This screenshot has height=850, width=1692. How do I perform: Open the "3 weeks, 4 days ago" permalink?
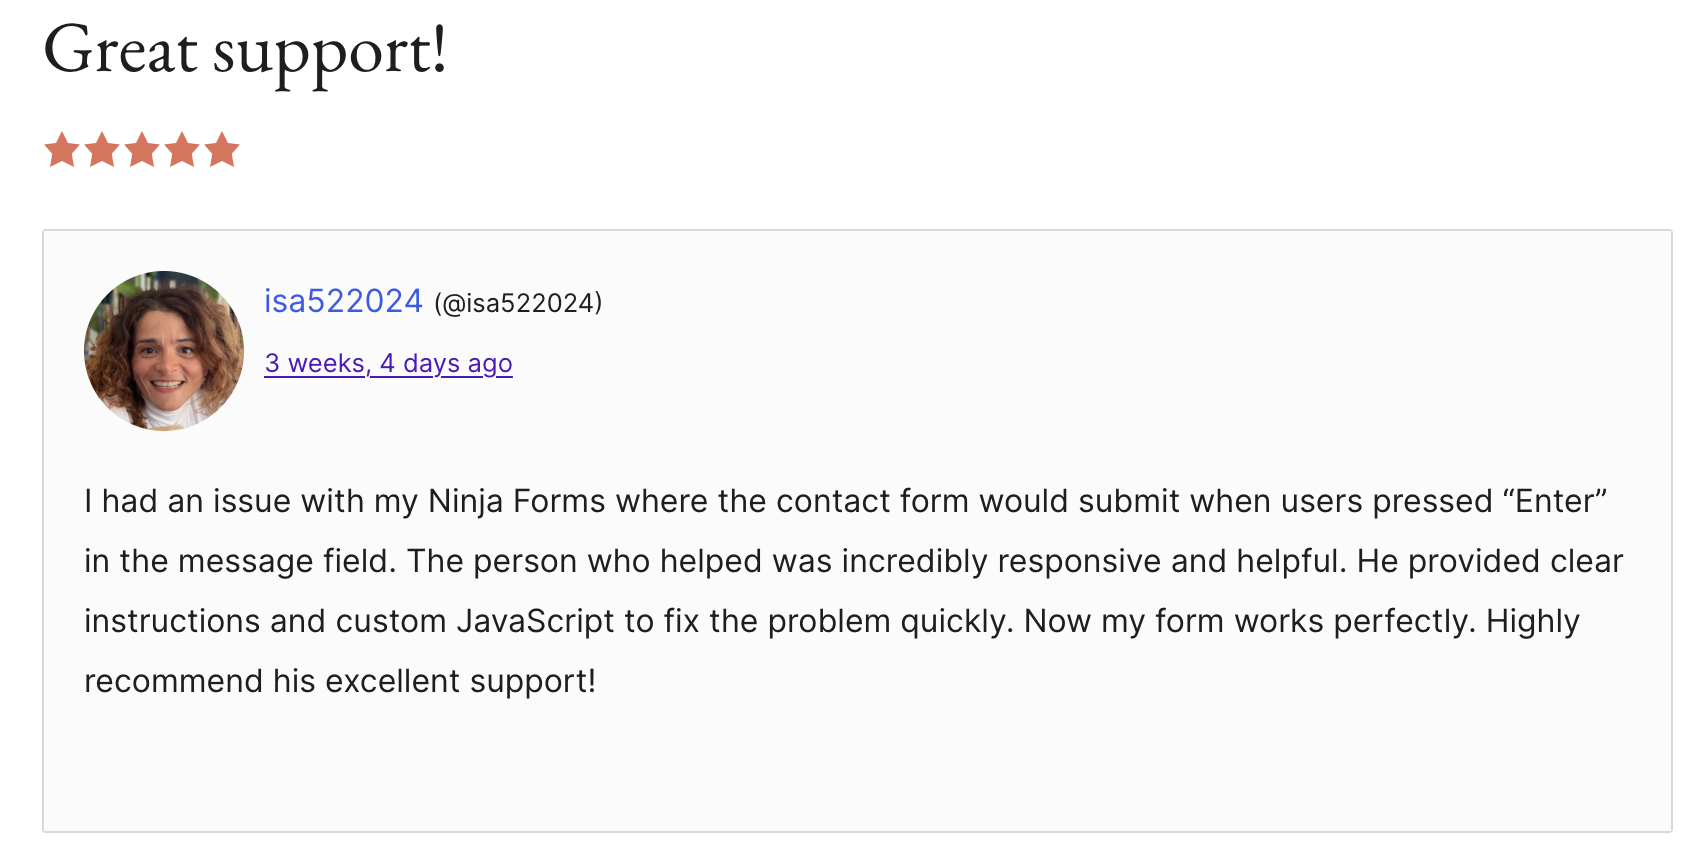[x=388, y=363]
